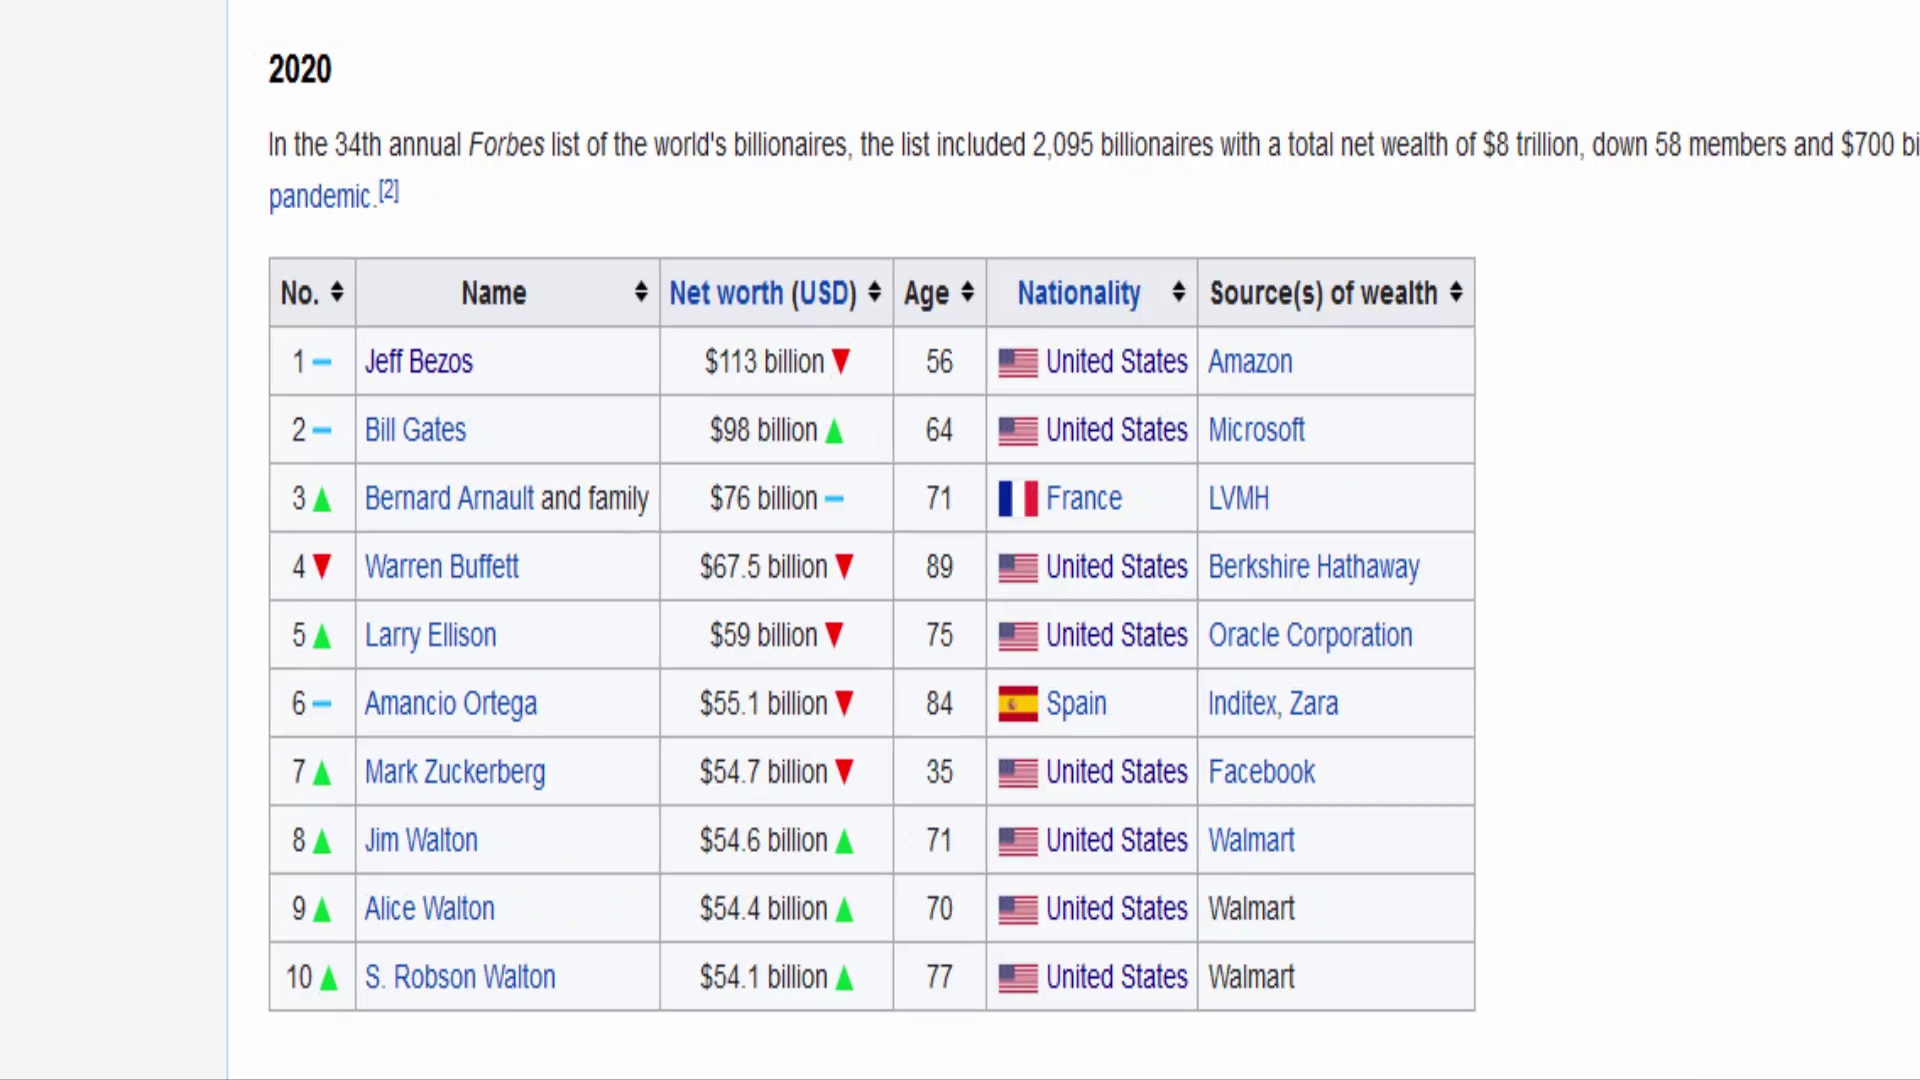
Task: Open the Jeff Bezos article link
Action: (419, 362)
